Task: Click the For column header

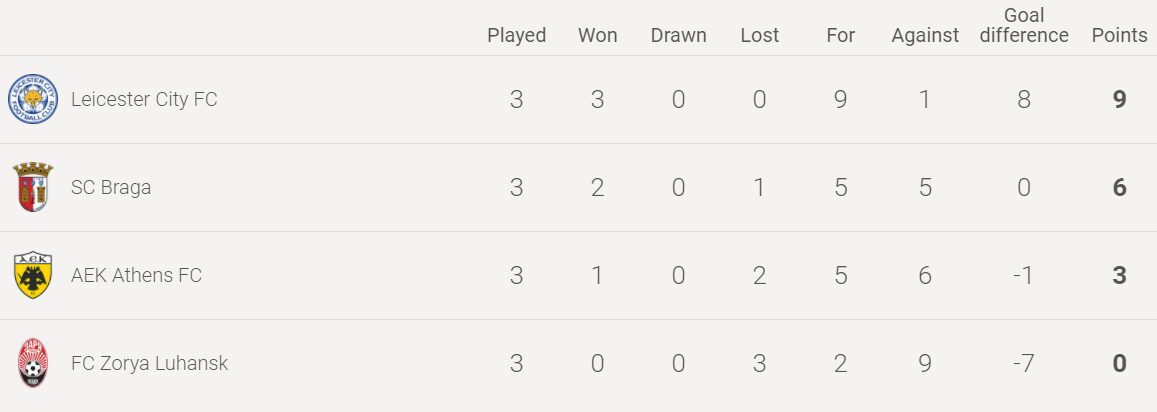Action: pos(840,35)
